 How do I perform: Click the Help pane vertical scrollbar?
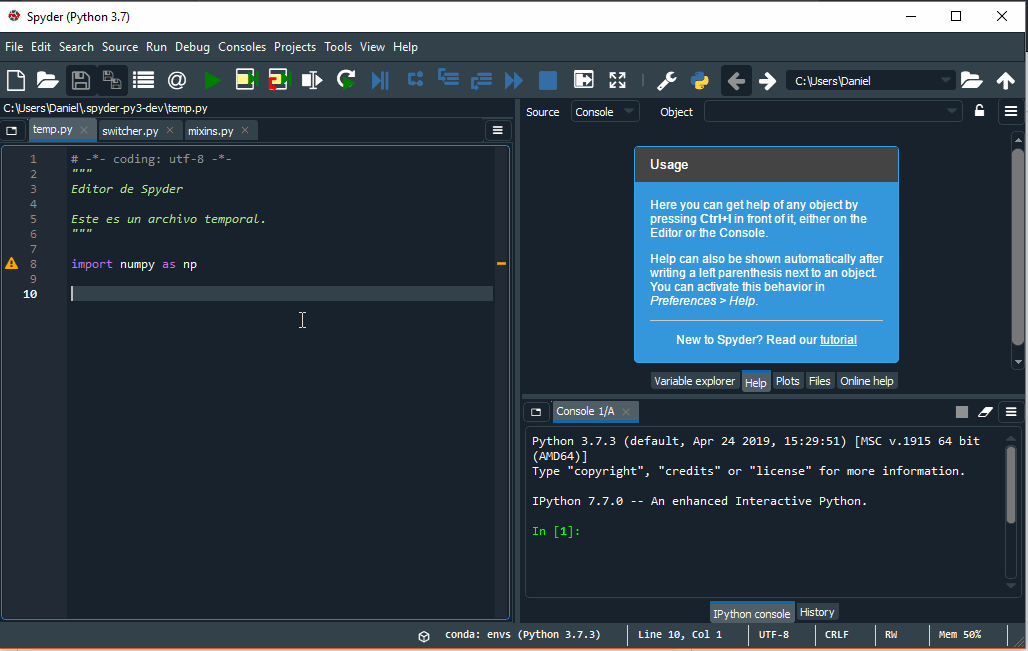pos(1018,249)
